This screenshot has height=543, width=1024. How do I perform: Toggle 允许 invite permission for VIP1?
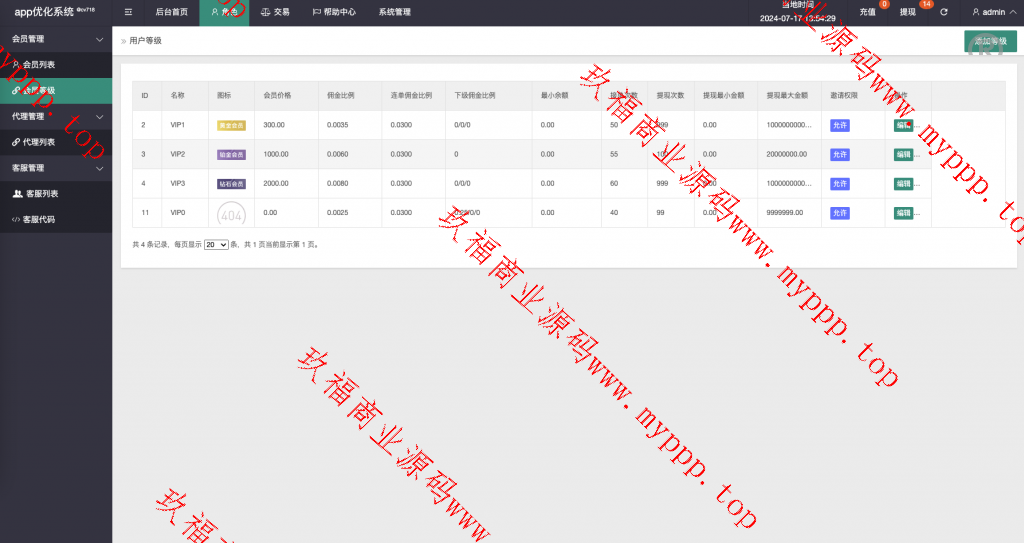839,125
